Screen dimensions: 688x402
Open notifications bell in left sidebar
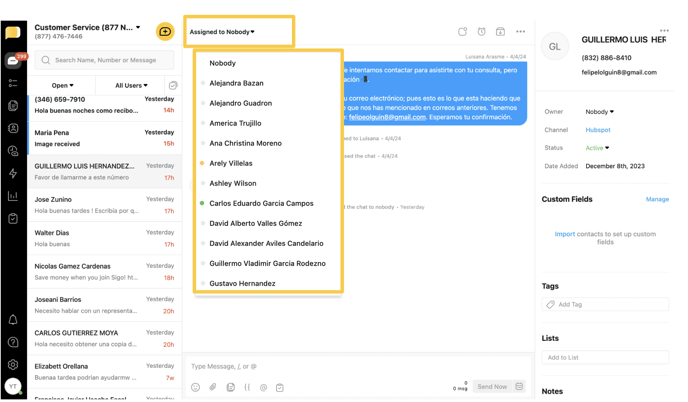click(13, 320)
